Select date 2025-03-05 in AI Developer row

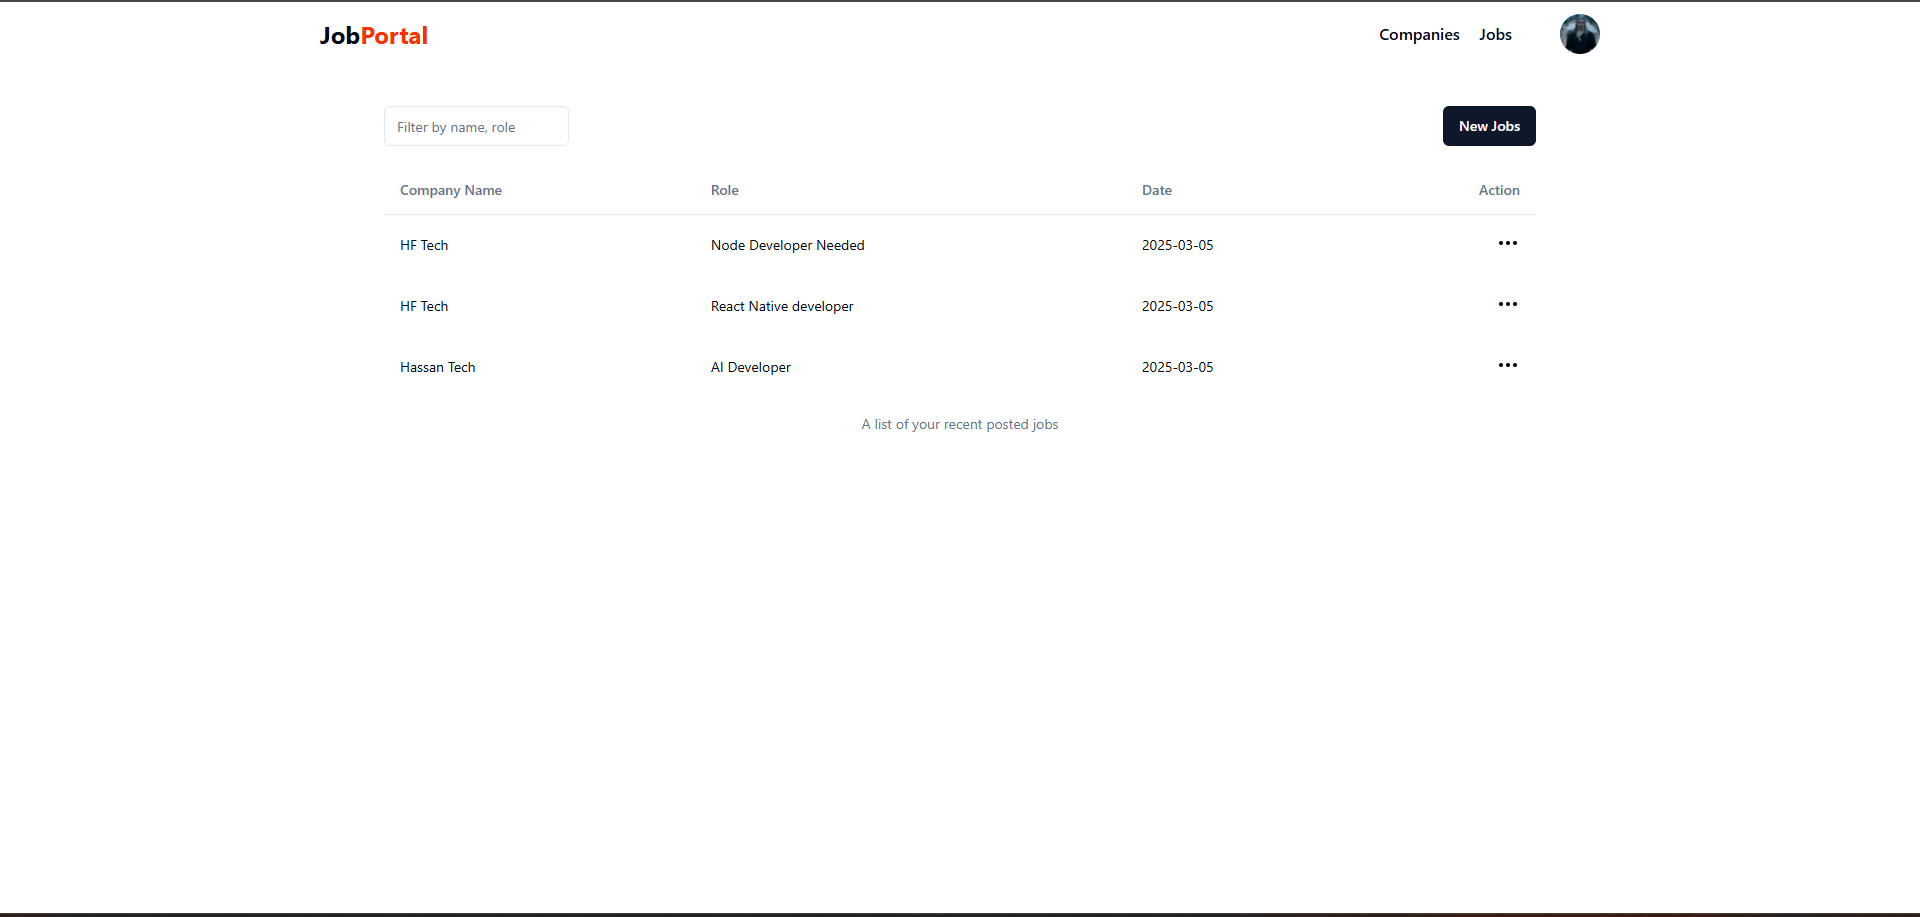[x=1178, y=367]
